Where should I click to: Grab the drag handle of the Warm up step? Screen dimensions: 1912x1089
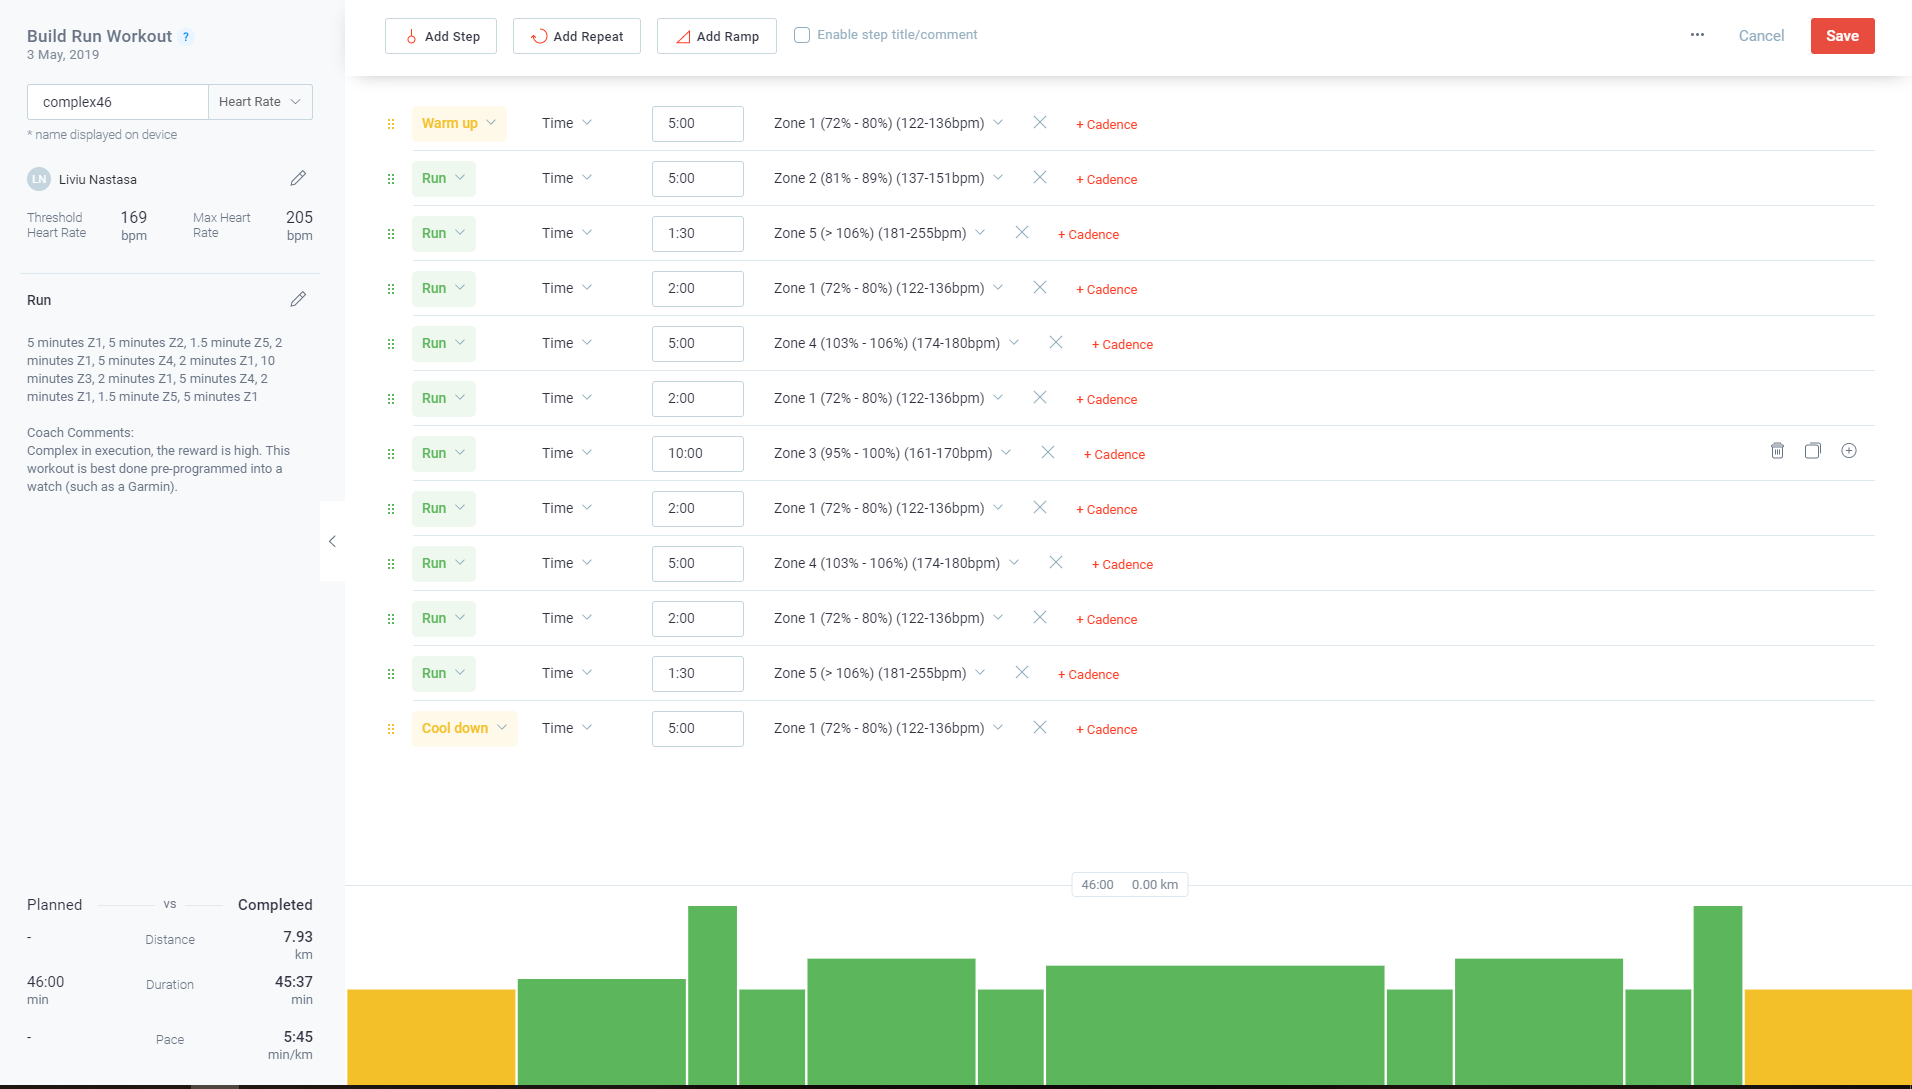click(391, 124)
